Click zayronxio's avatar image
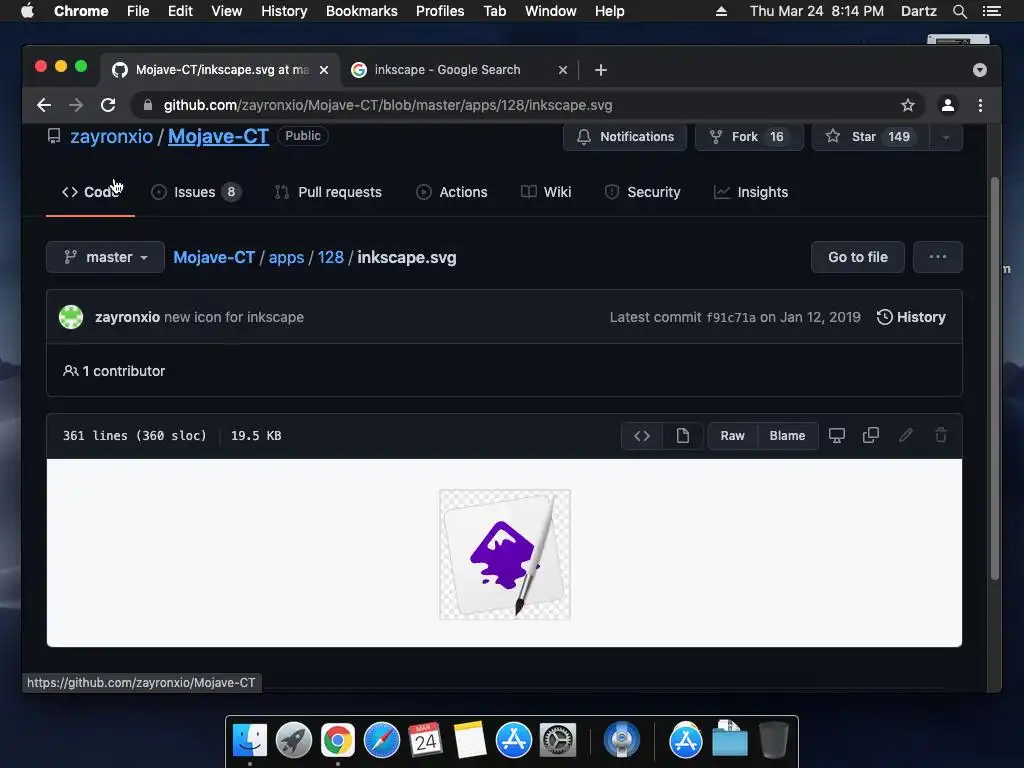This screenshot has width=1024, height=768. (x=71, y=317)
